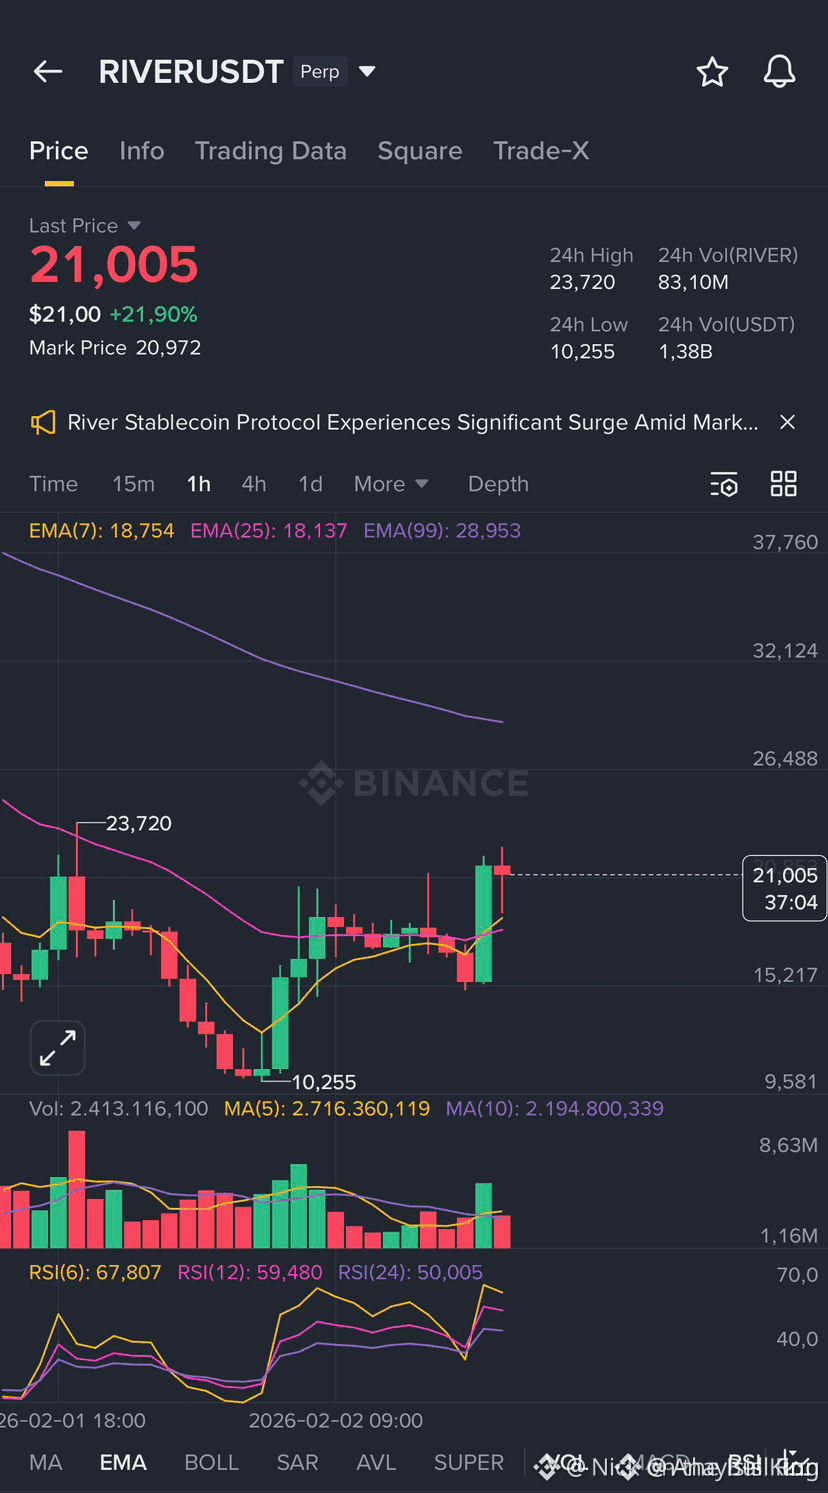Toggle the SUPER indicator
The image size is (828, 1493).
(469, 1463)
